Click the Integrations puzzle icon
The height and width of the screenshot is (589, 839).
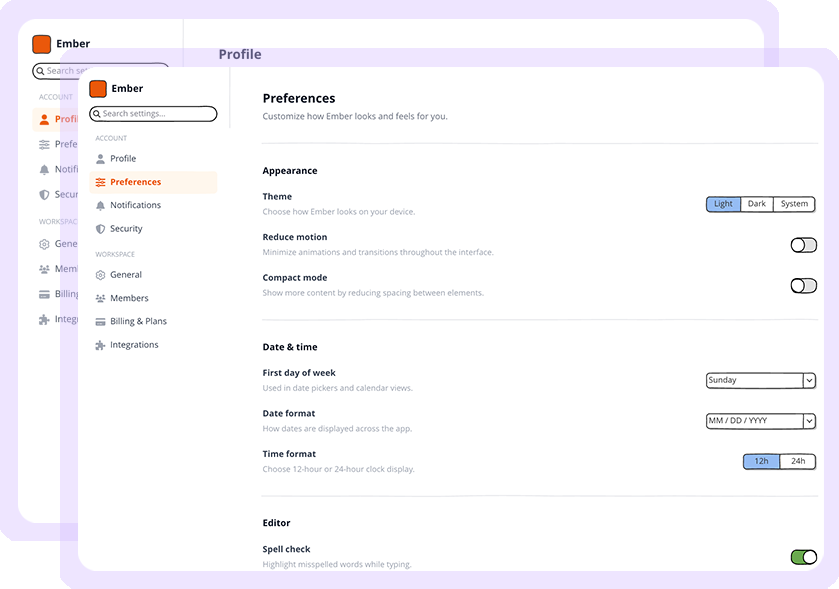(100, 345)
